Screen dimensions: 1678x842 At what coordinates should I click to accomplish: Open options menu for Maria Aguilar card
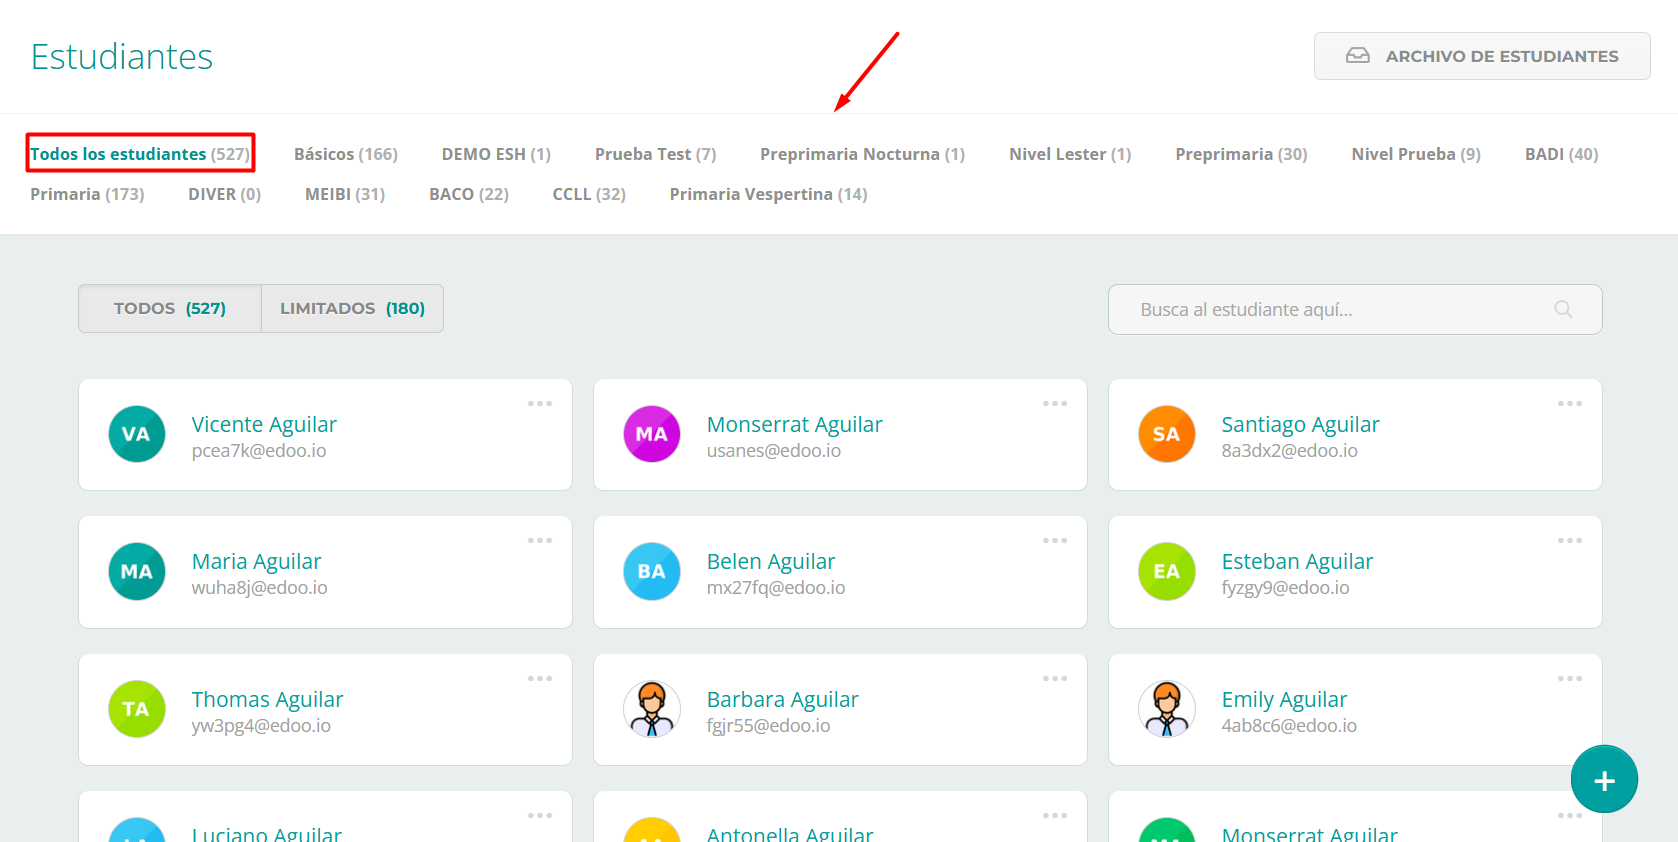[540, 541]
